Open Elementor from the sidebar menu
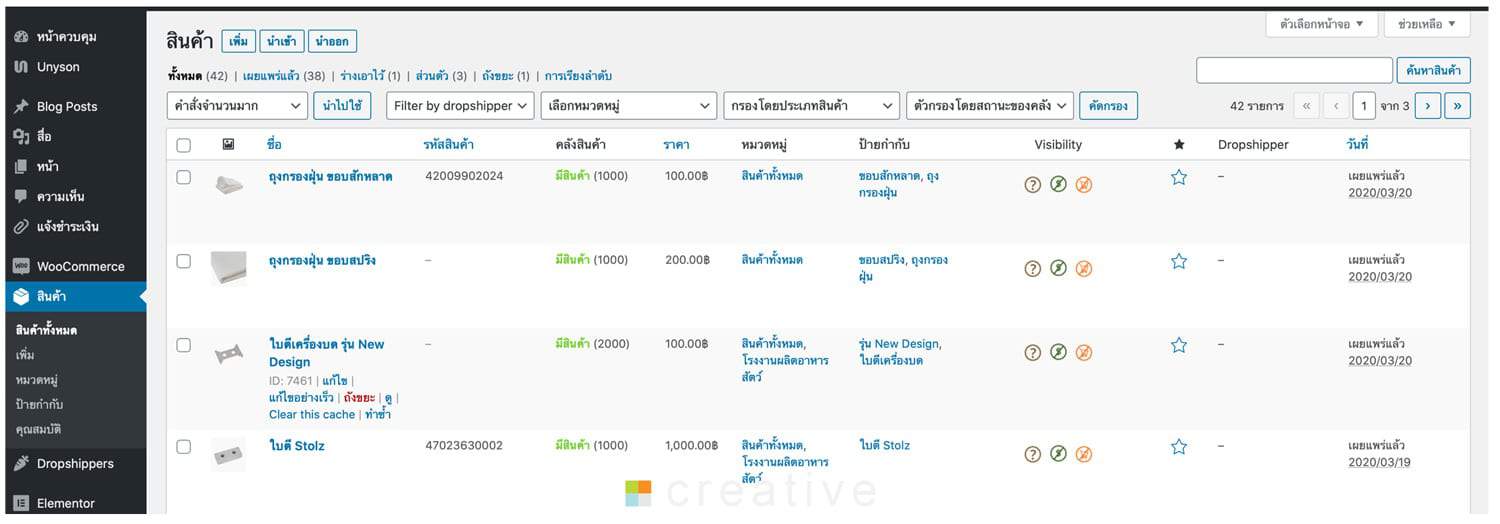Viewport: 1500px width, 524px height. (x=66, y=503)
